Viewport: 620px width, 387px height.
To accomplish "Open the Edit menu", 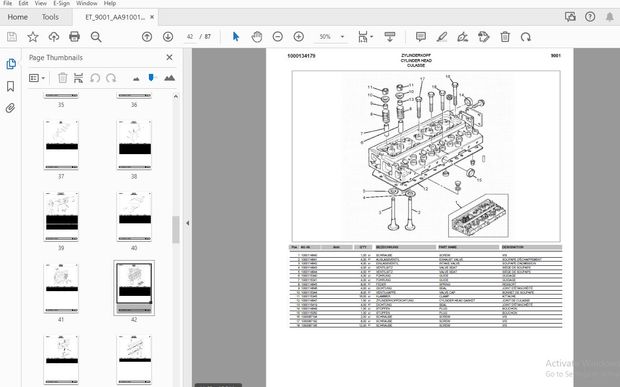I will [23, 3].
